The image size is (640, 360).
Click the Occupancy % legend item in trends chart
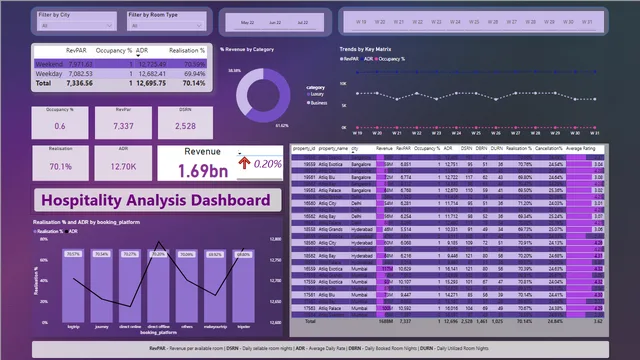(390, 59)
